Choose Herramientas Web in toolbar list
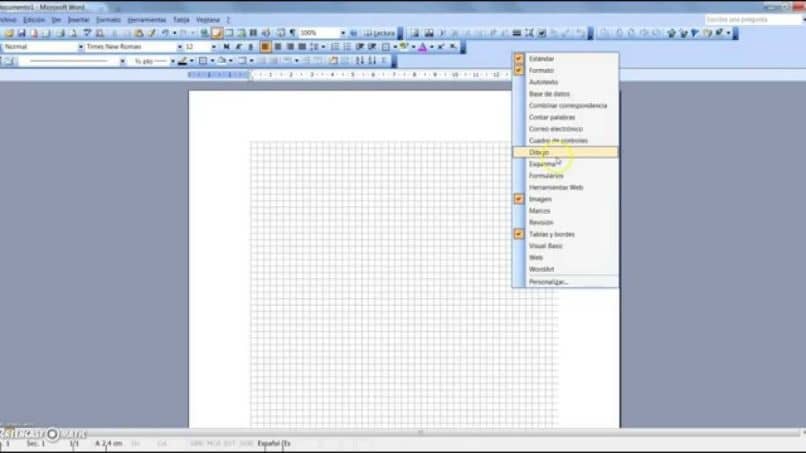This screenshot has width=806, height=453. pyautogui.click(x=565, y=188)
